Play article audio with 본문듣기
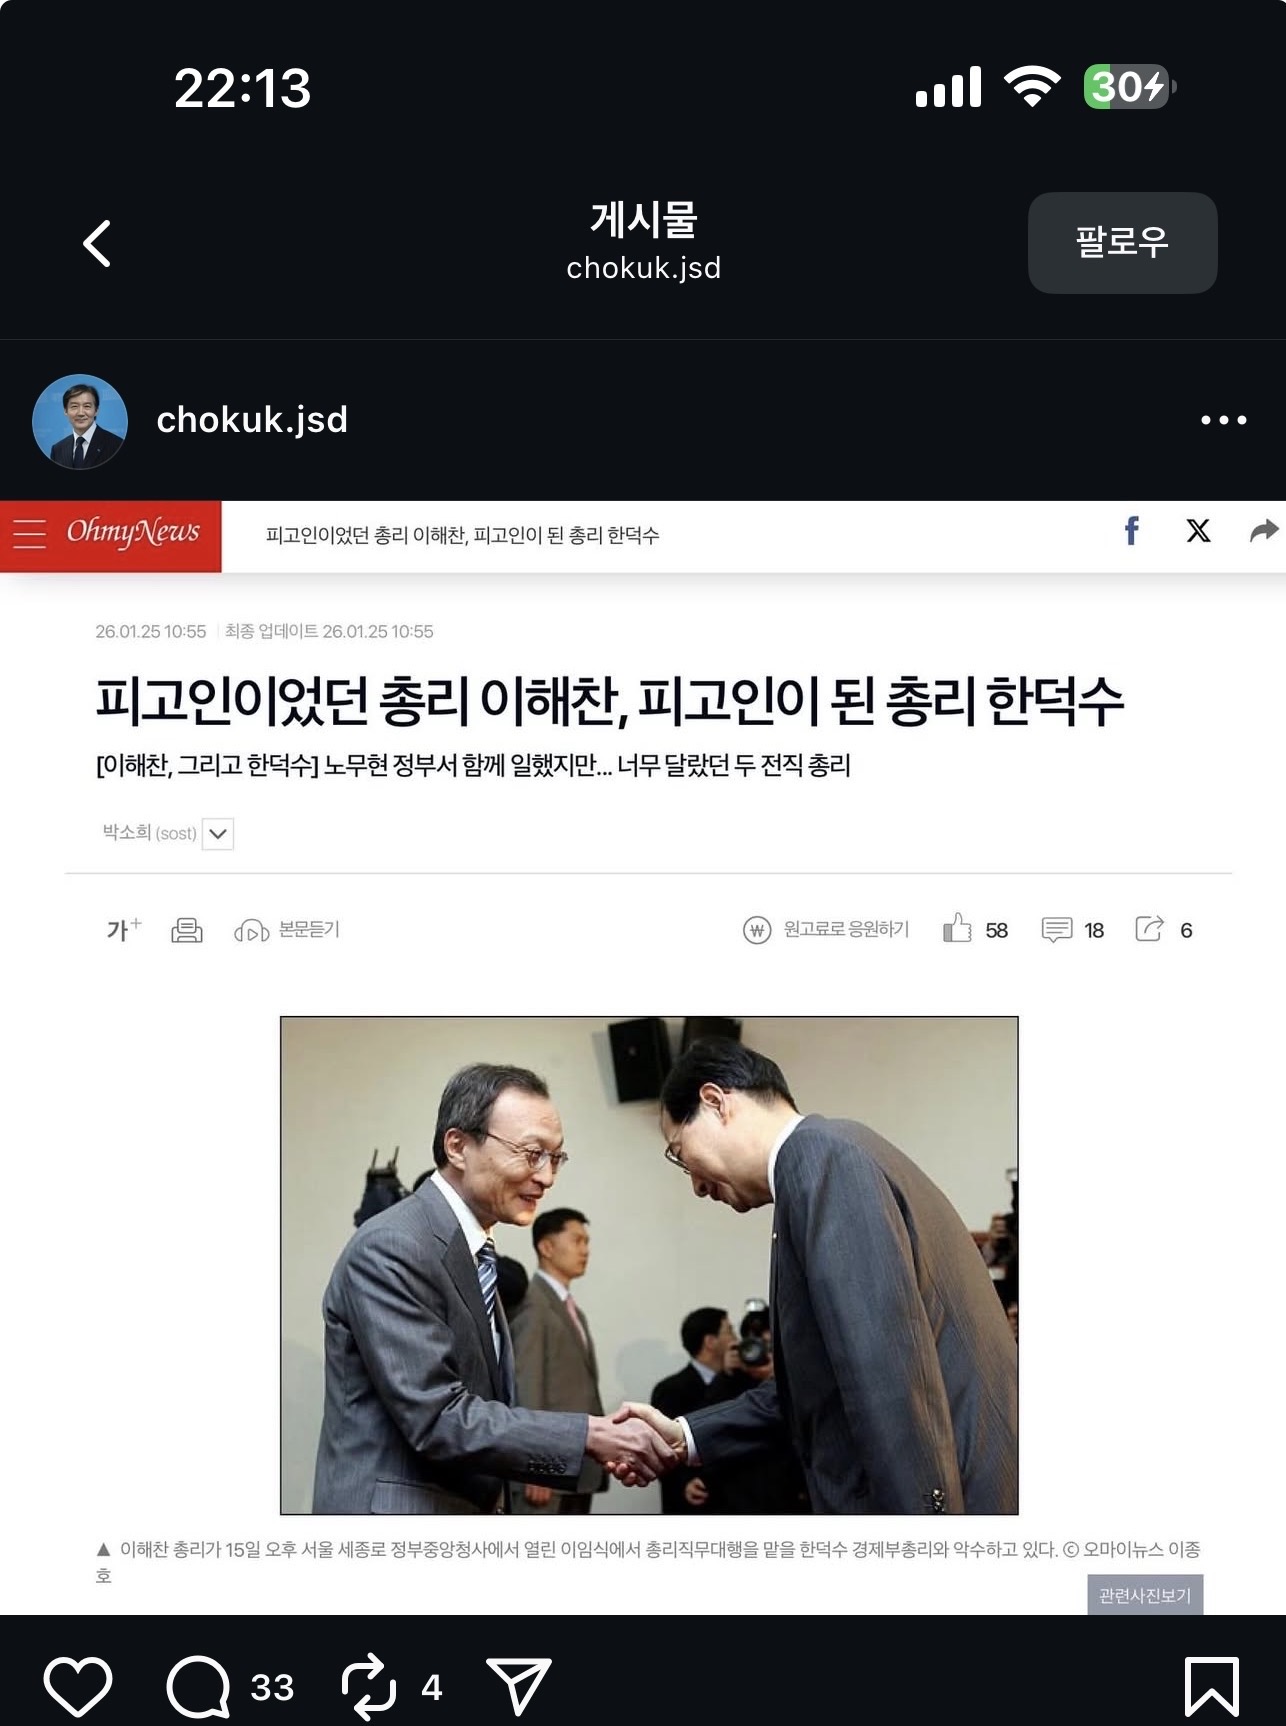Image resolution: width=1286 pixels, height=1726 pixels. click(287, 930)
